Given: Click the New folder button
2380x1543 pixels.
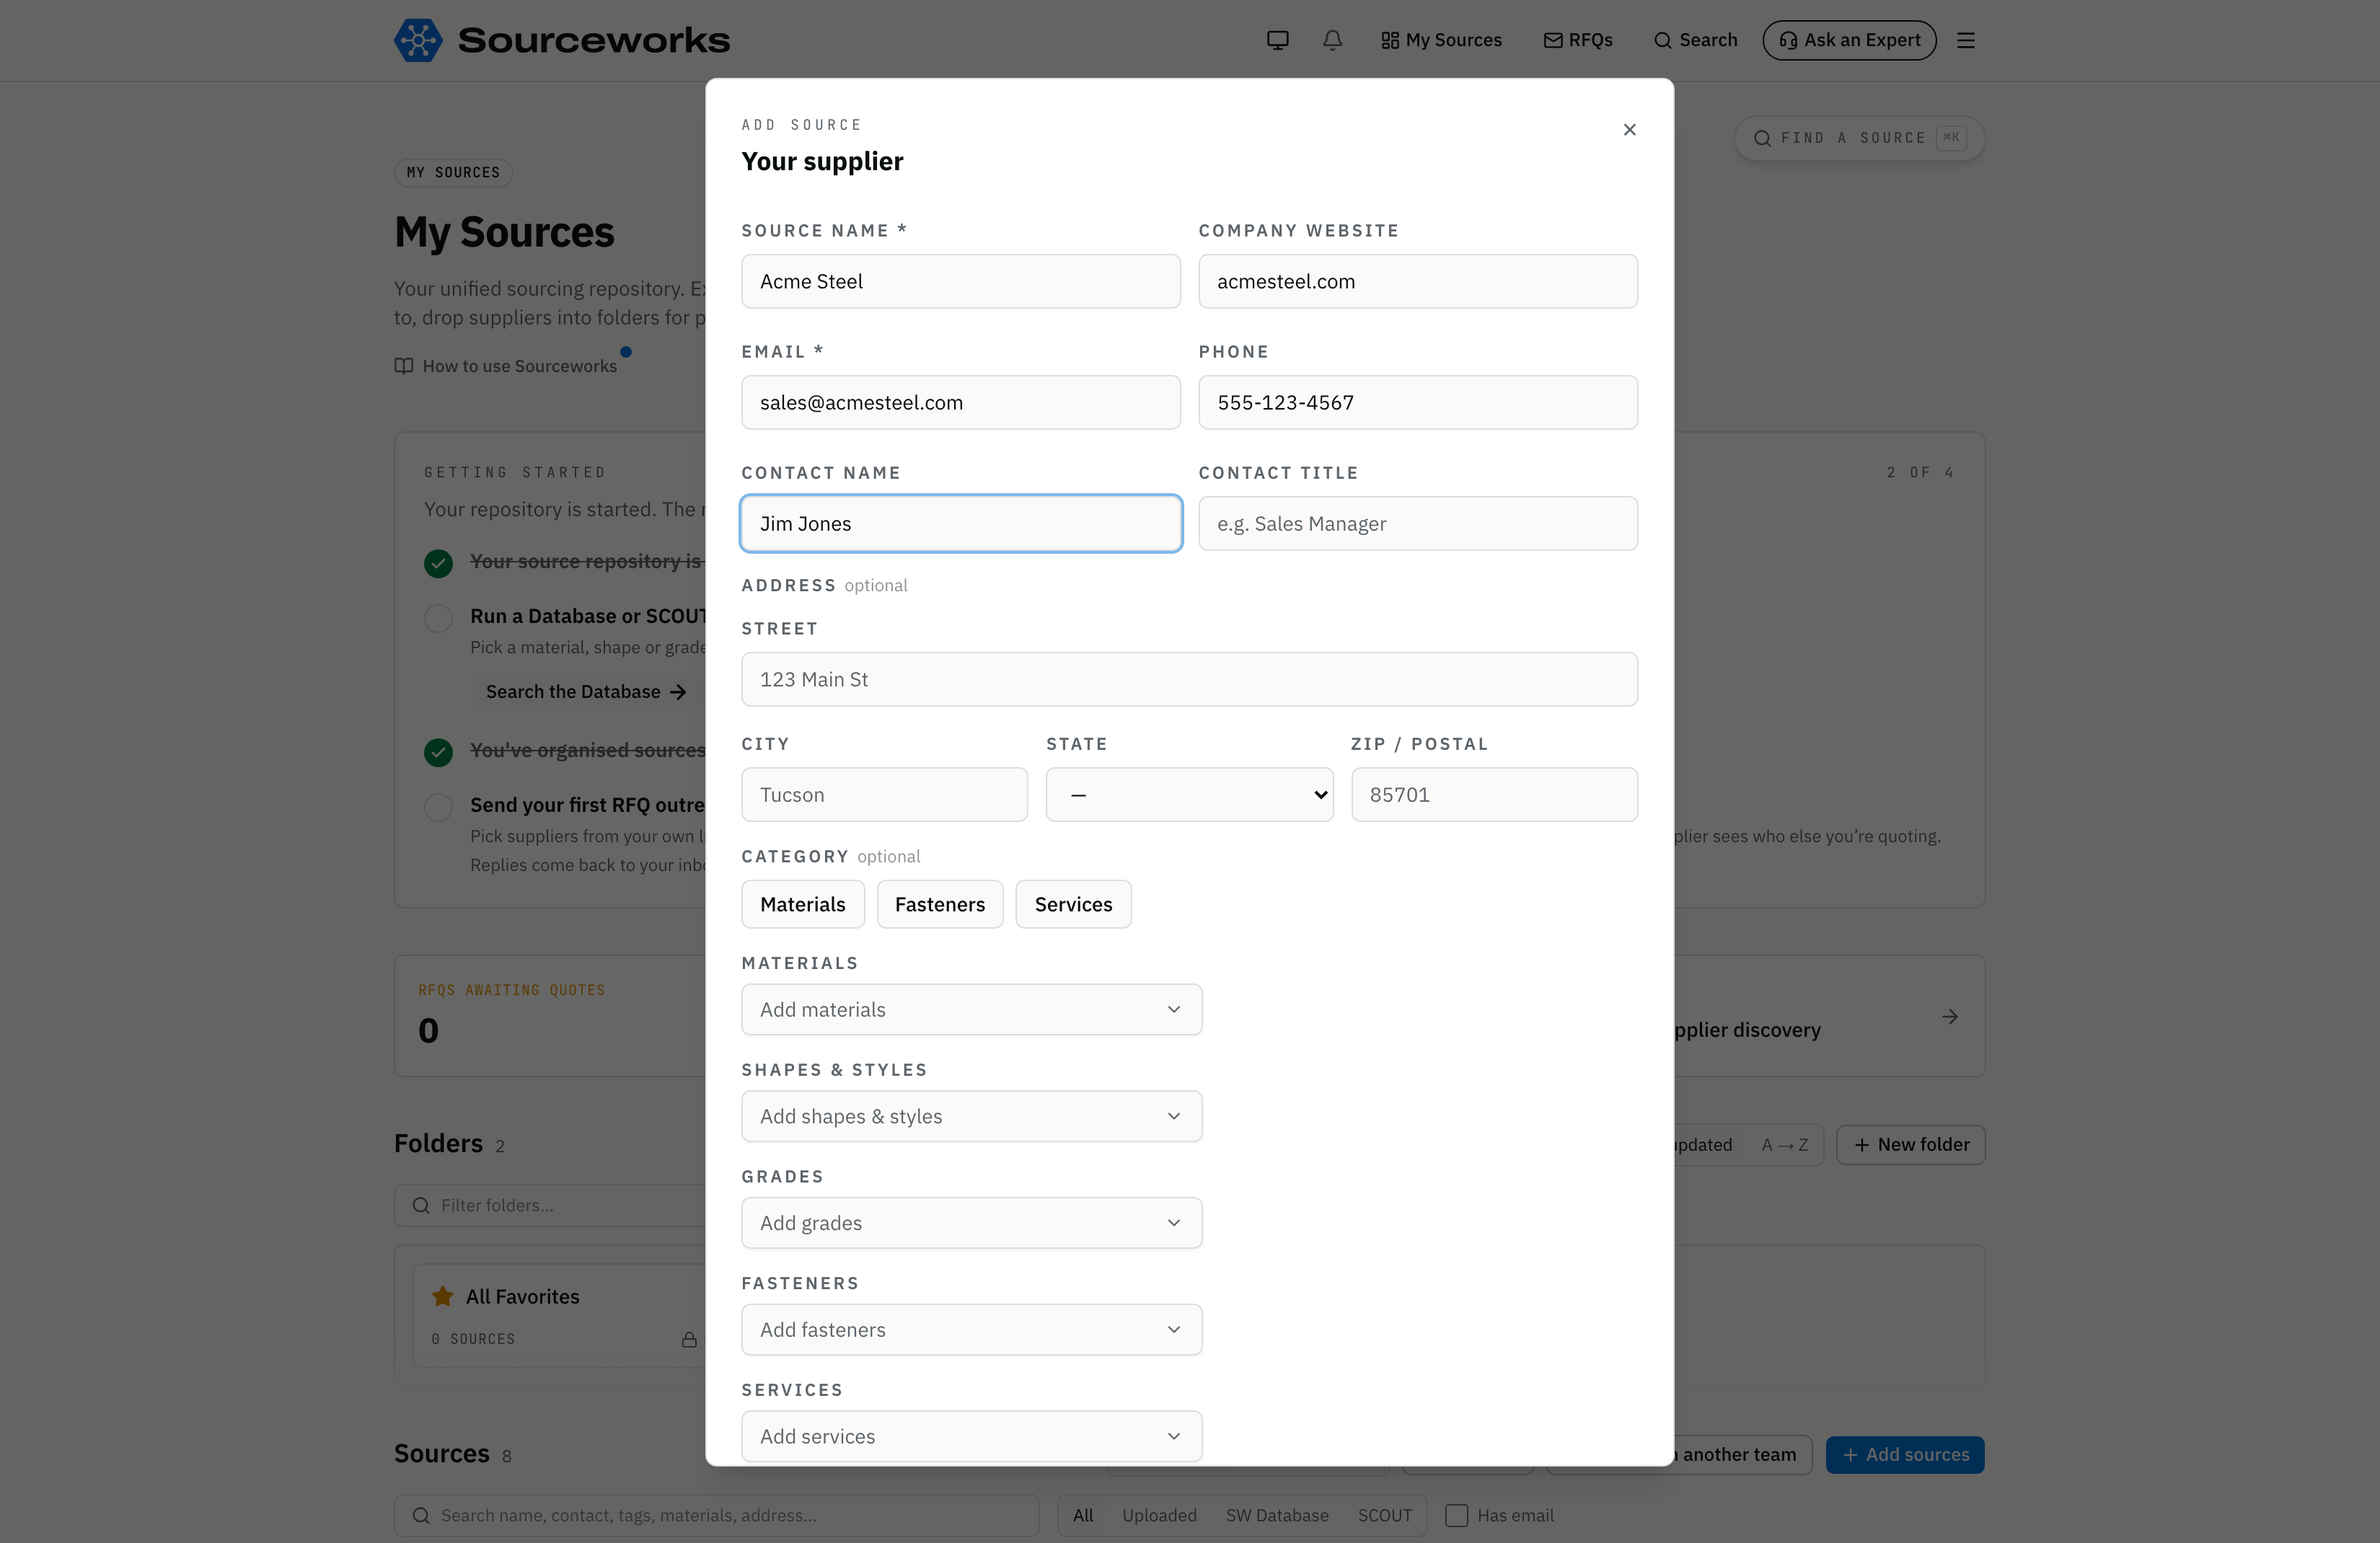Looking at the screenshot, I should pos(1911,1144).
